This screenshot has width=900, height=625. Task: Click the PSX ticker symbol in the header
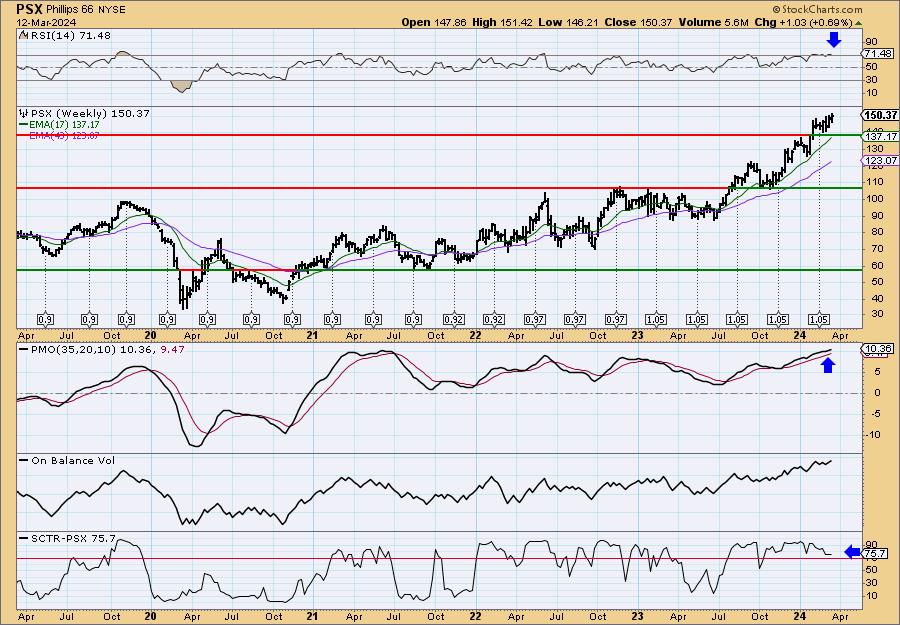[x=29, y=9]
